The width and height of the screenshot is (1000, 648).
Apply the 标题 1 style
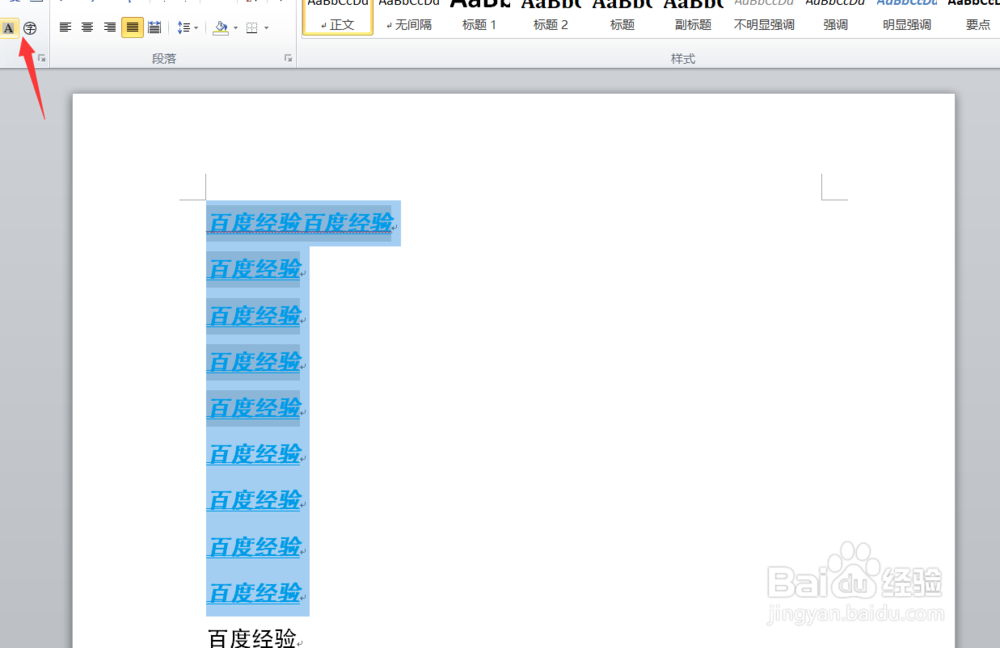tap(480, 17)
